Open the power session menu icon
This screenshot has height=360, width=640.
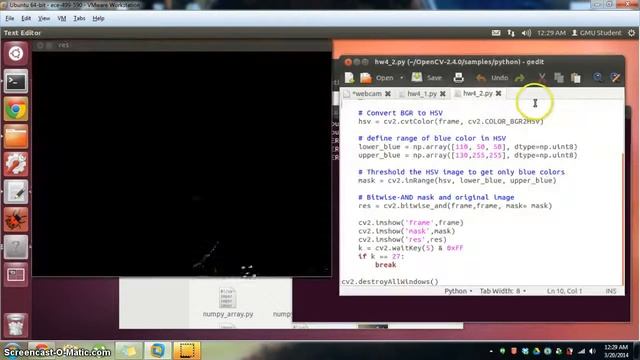coord(631,33)
